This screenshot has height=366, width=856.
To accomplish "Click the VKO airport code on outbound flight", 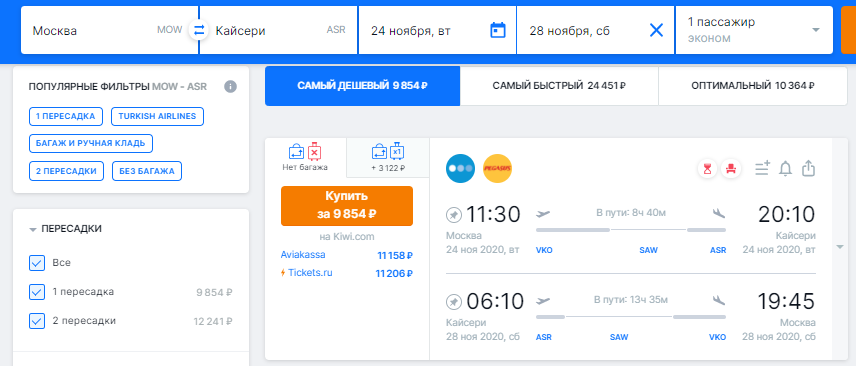I will 545,250.
